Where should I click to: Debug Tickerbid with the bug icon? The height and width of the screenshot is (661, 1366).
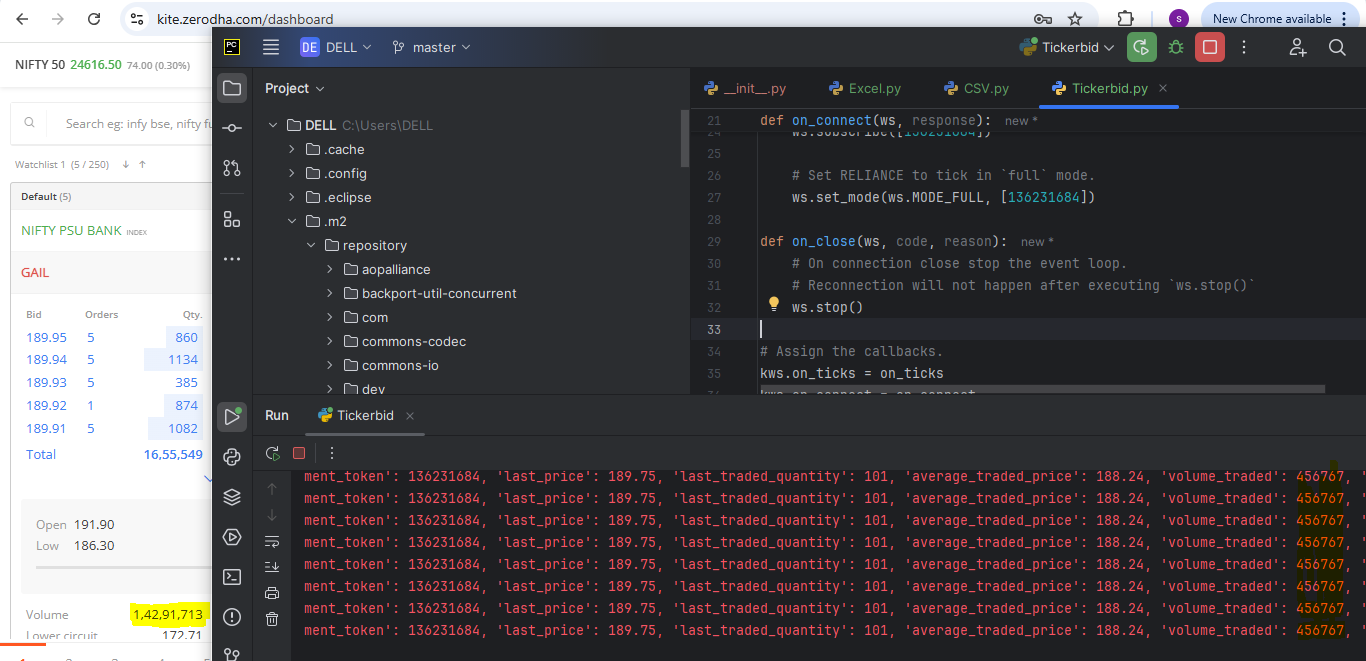[x=1175, y=47]
